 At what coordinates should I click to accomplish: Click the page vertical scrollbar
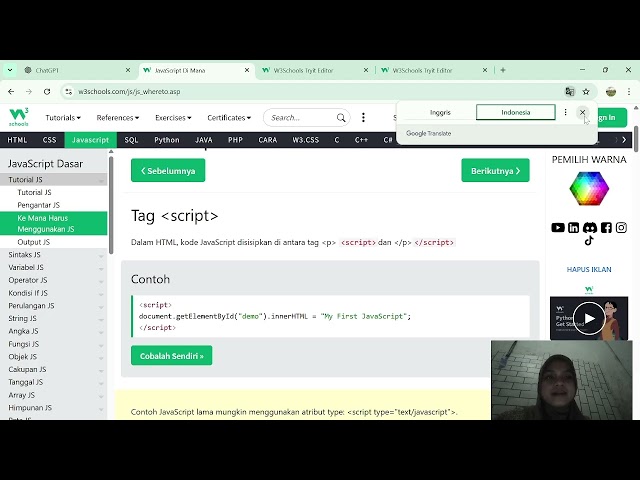(636, 139)
